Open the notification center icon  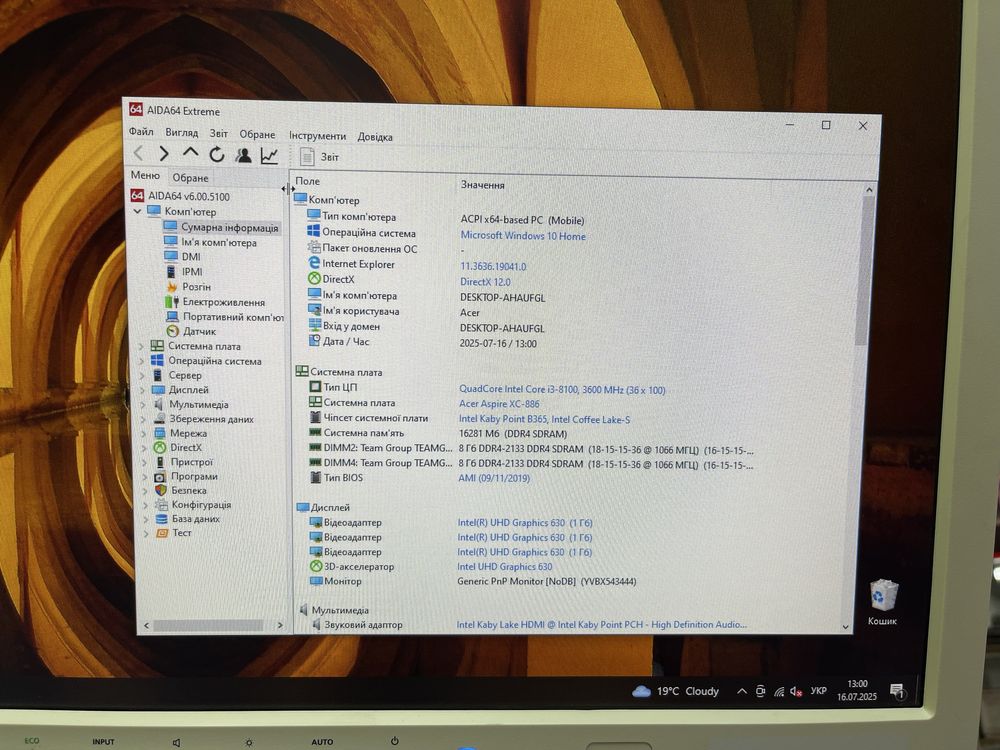(897, 691)
